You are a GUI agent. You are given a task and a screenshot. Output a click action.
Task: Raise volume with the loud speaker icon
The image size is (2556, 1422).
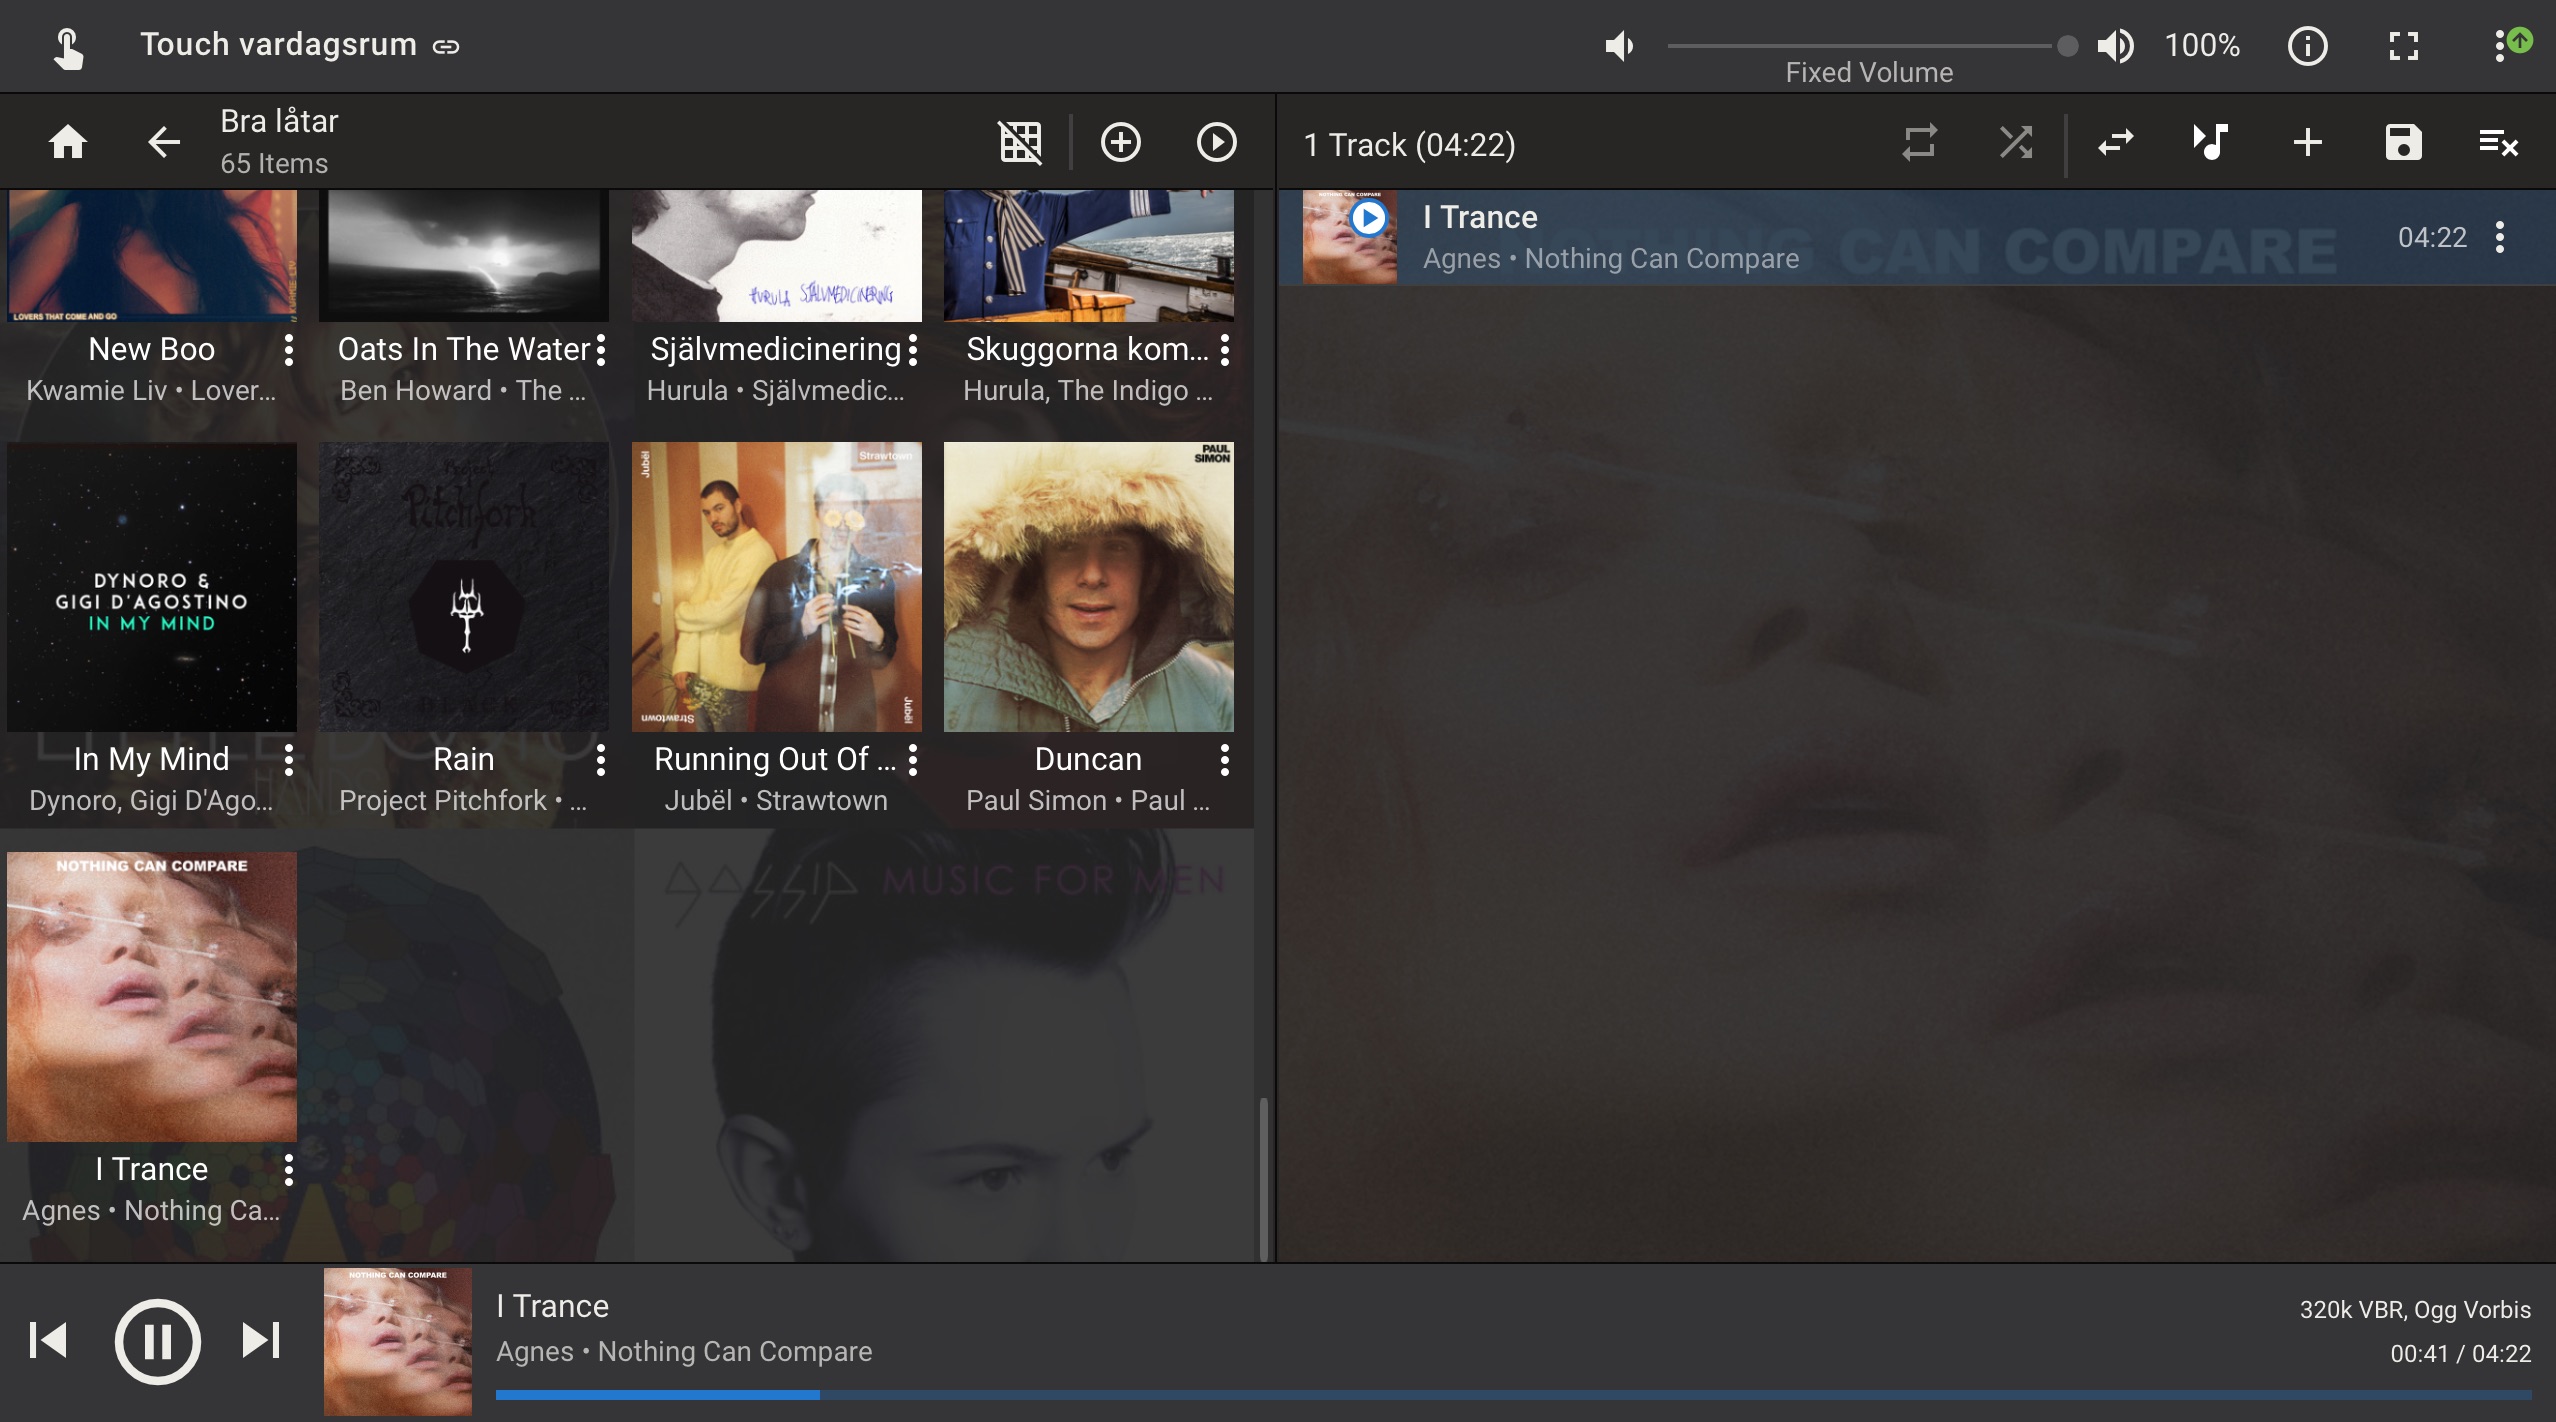tap(2115, 46)
